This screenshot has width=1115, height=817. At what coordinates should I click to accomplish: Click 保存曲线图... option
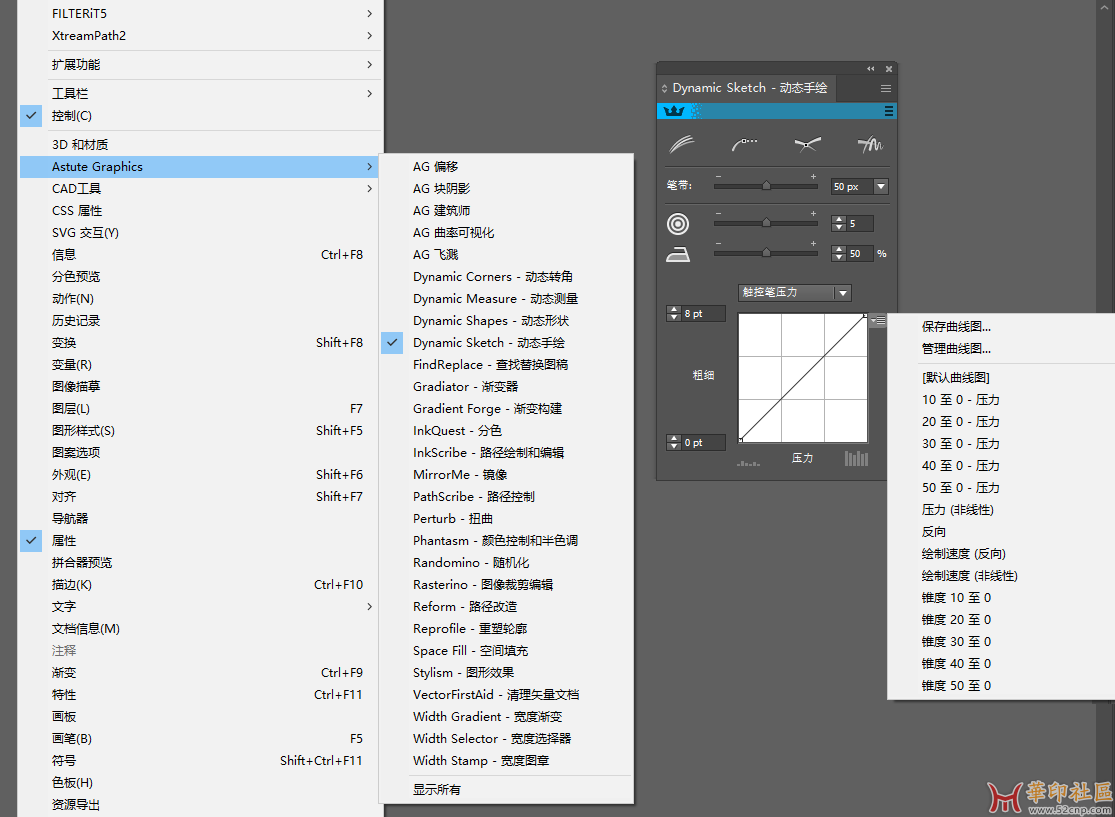point(1001,326)
